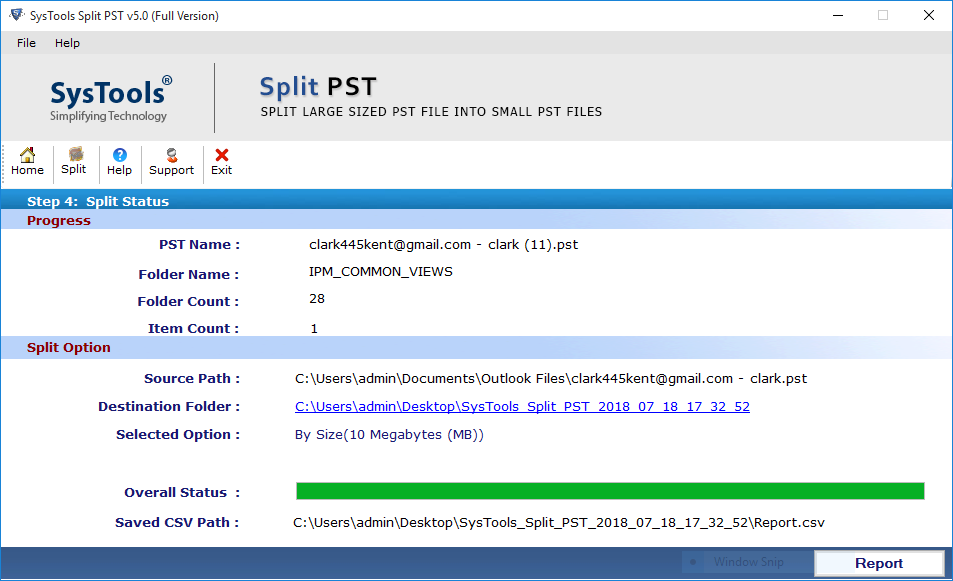Screen dimensions: 953x581
Task: Click the SysTools logo
Action: pos(111,99)
